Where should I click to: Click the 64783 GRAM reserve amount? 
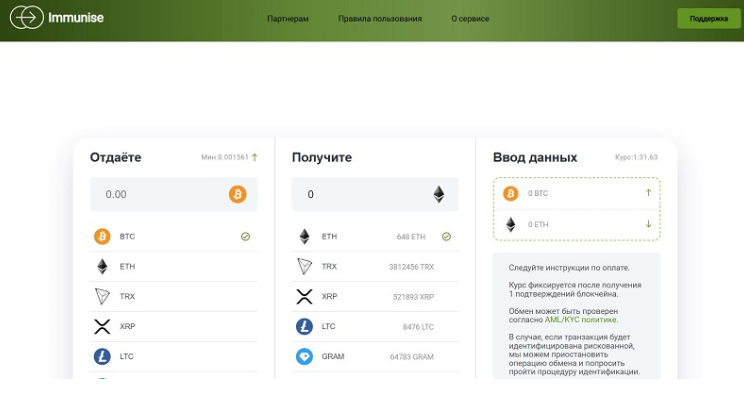(411, 357)
